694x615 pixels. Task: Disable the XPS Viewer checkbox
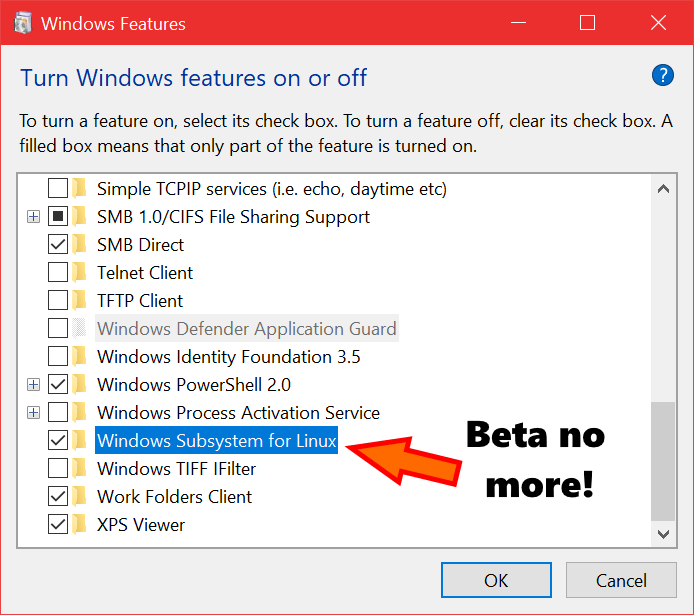click(58, 525)
